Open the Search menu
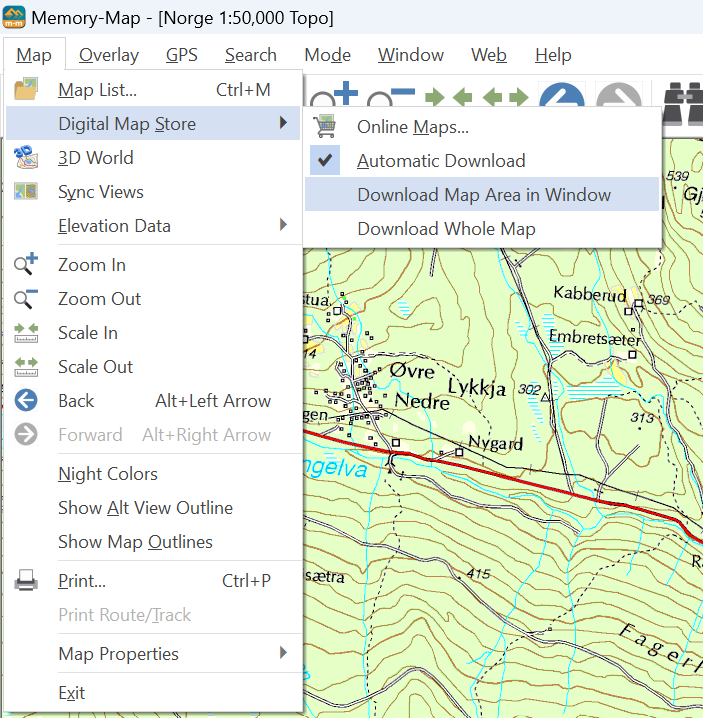Image resolution: width=703 pixels, height=718 pixels. [251, 55]
